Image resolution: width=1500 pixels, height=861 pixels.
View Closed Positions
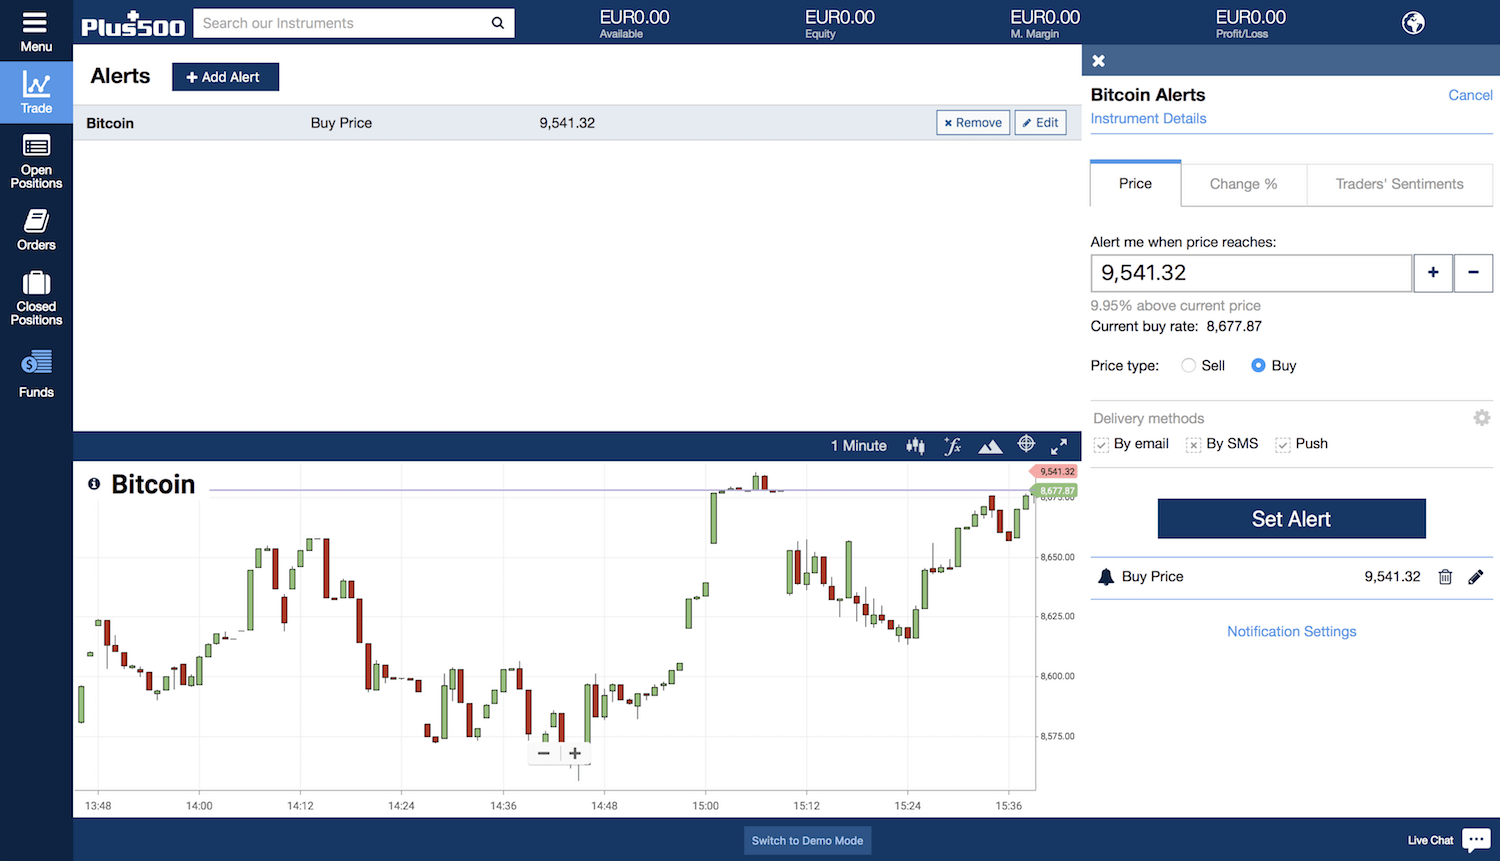pyautogui.click(x=36, y=298)
